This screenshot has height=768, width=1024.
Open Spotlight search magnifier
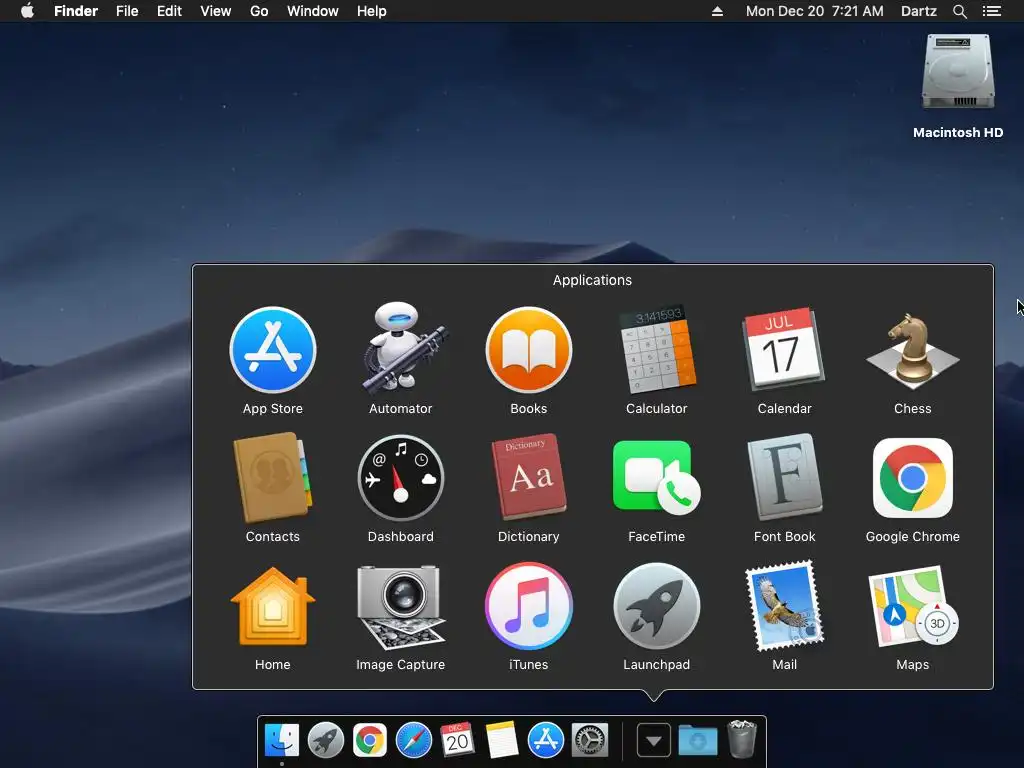tap(959, 11)
